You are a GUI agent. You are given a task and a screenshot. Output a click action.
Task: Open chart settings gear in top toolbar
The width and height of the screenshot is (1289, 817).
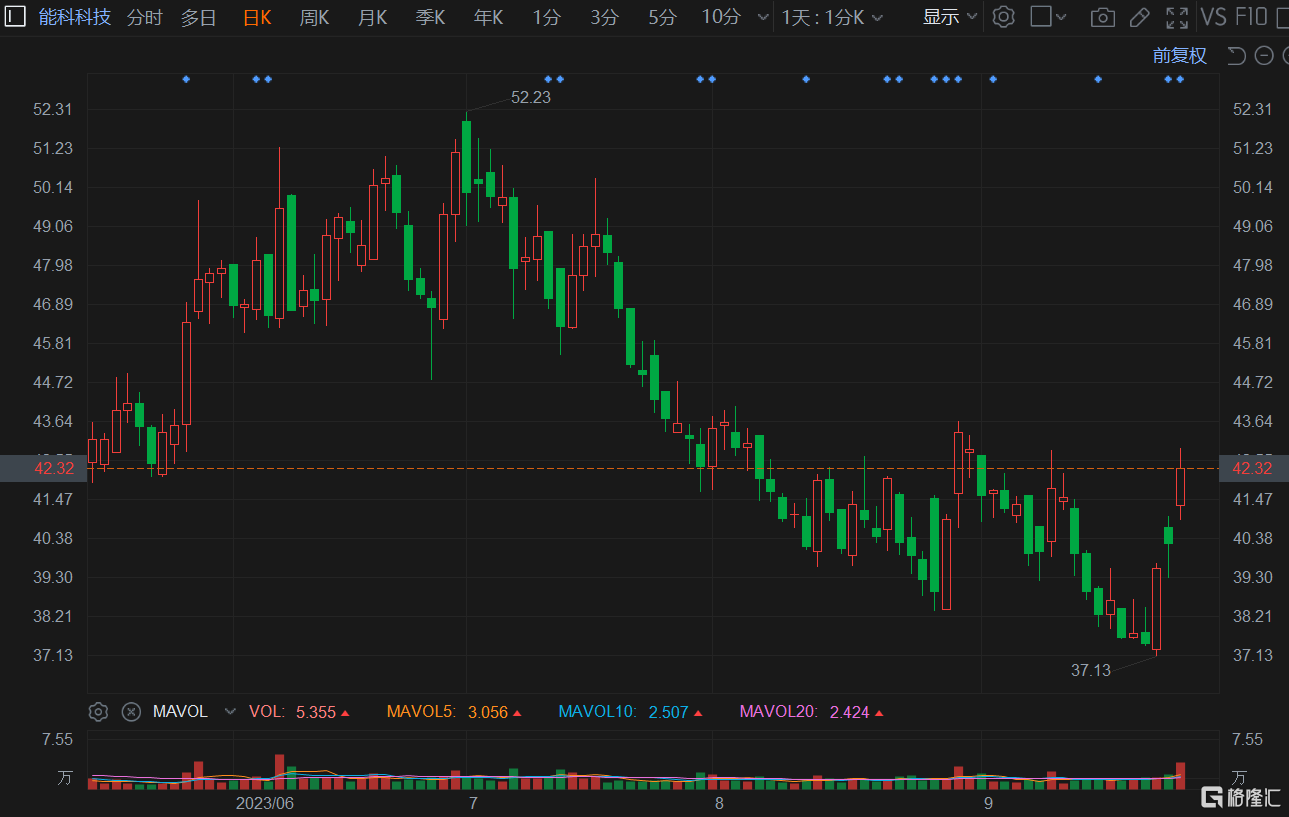click(1004, 17)
